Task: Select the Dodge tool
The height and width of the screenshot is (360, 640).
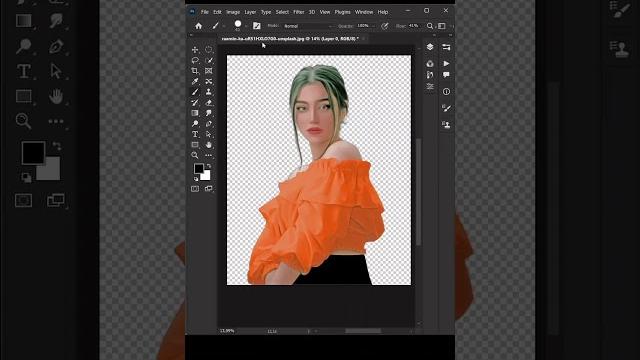Action: pos(195,124)
